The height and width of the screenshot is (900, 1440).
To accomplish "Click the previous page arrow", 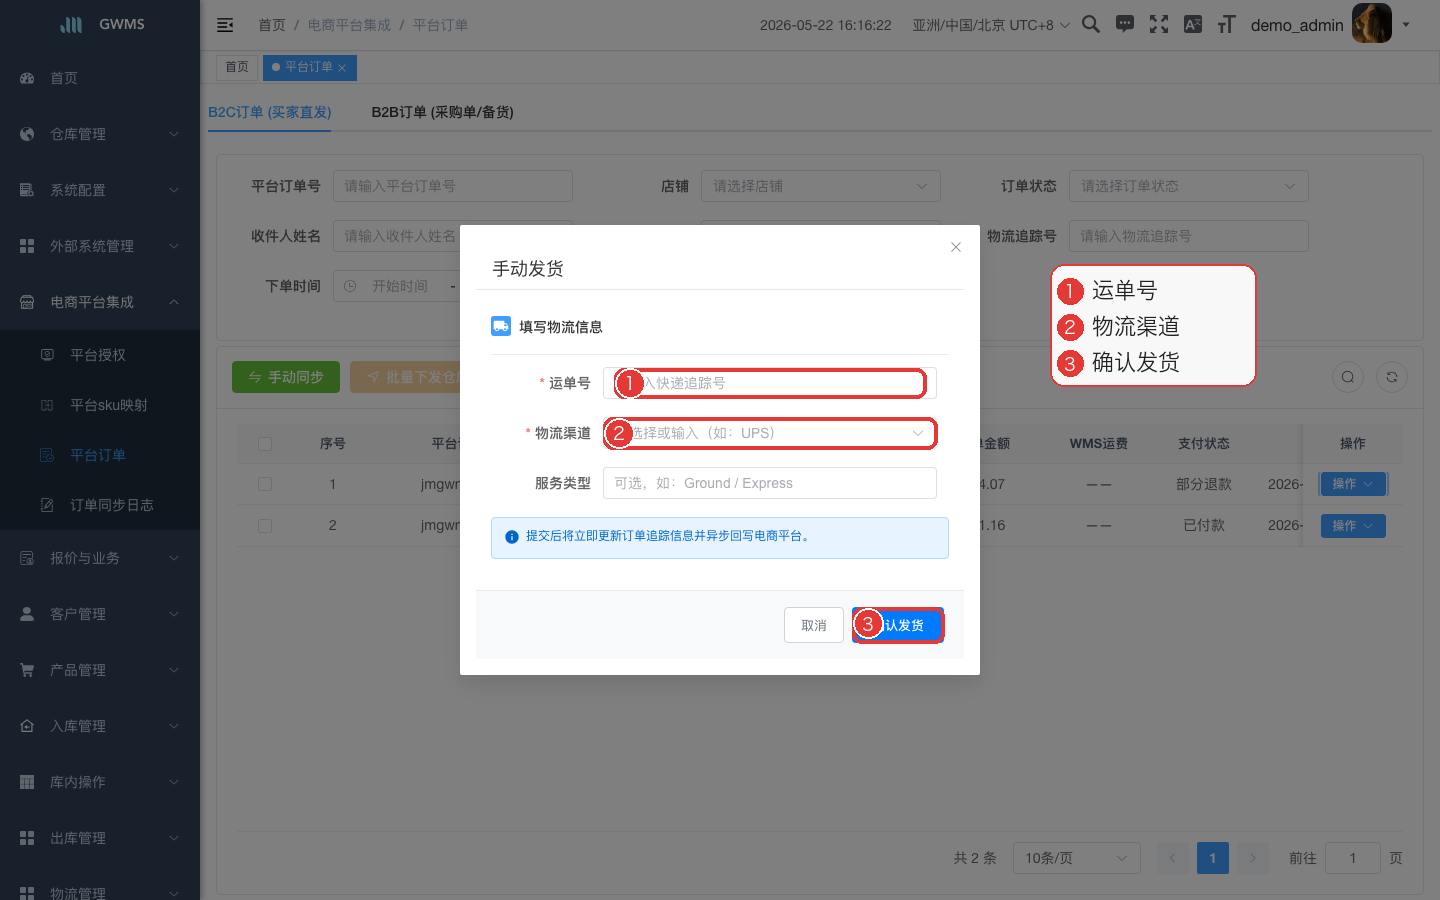I will click(x=1173, y=858).
